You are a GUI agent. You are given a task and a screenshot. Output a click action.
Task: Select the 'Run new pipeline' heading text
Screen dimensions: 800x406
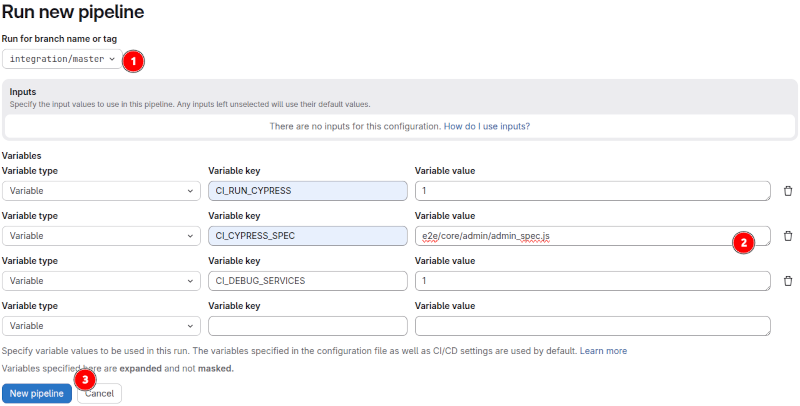pos(73,12)
